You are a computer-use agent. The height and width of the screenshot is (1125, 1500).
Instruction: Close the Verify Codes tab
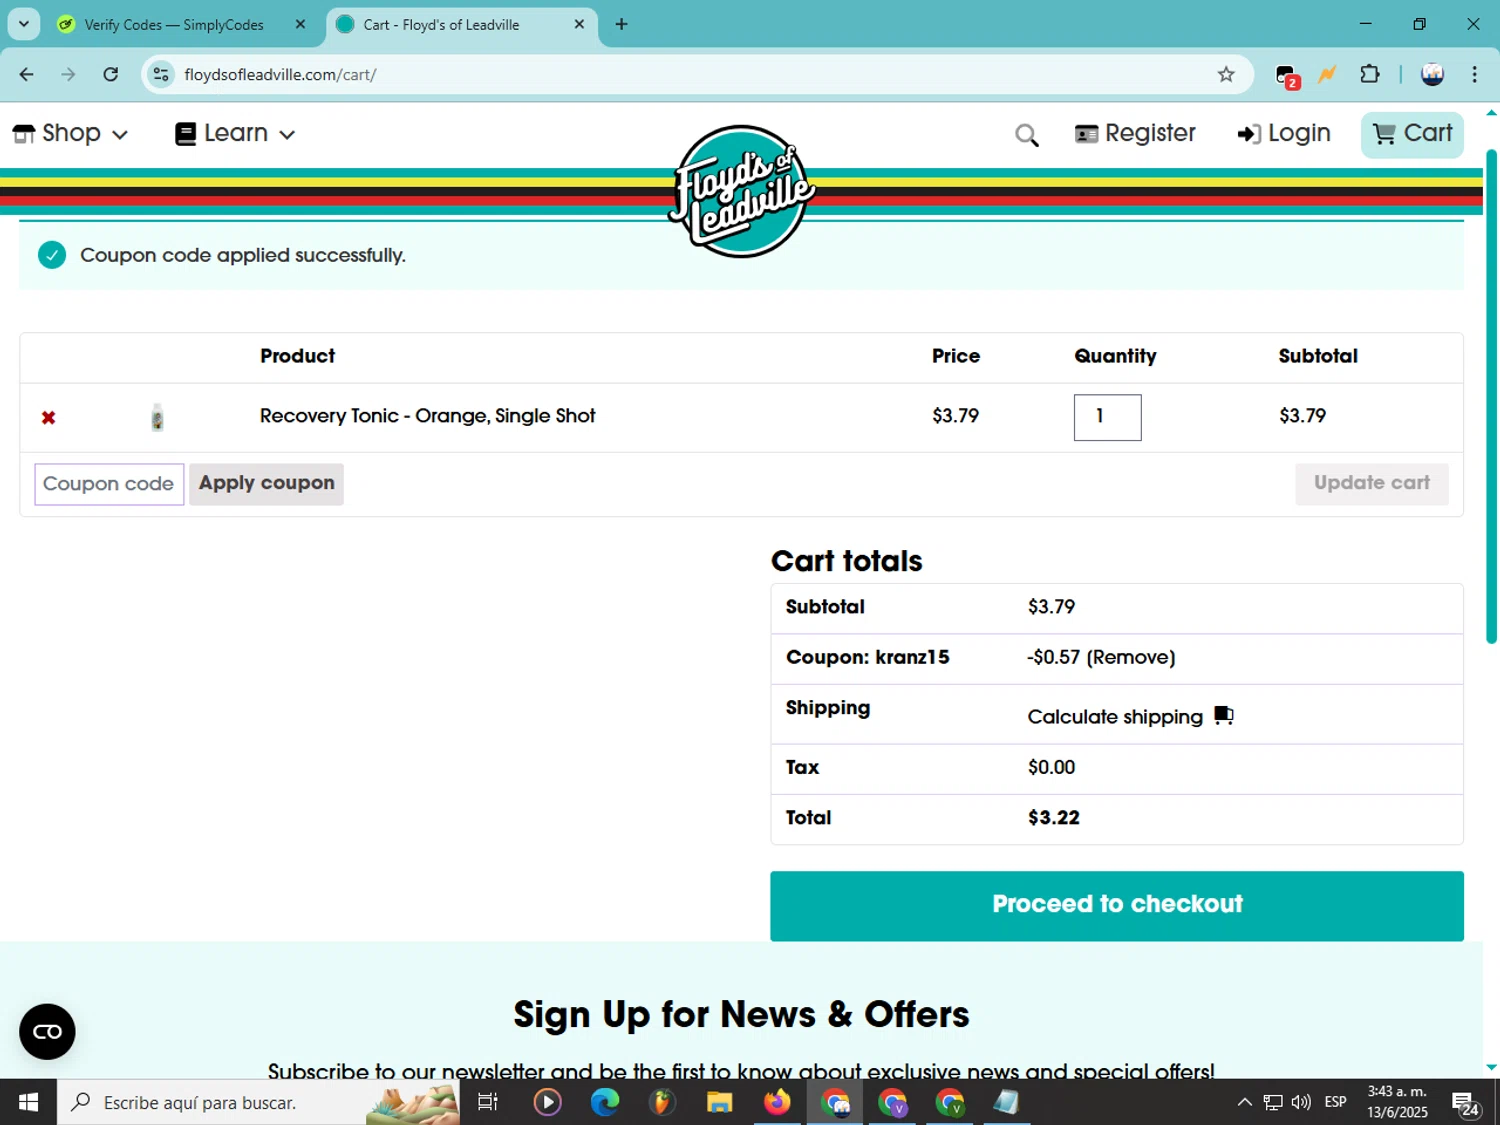[300, 24]
